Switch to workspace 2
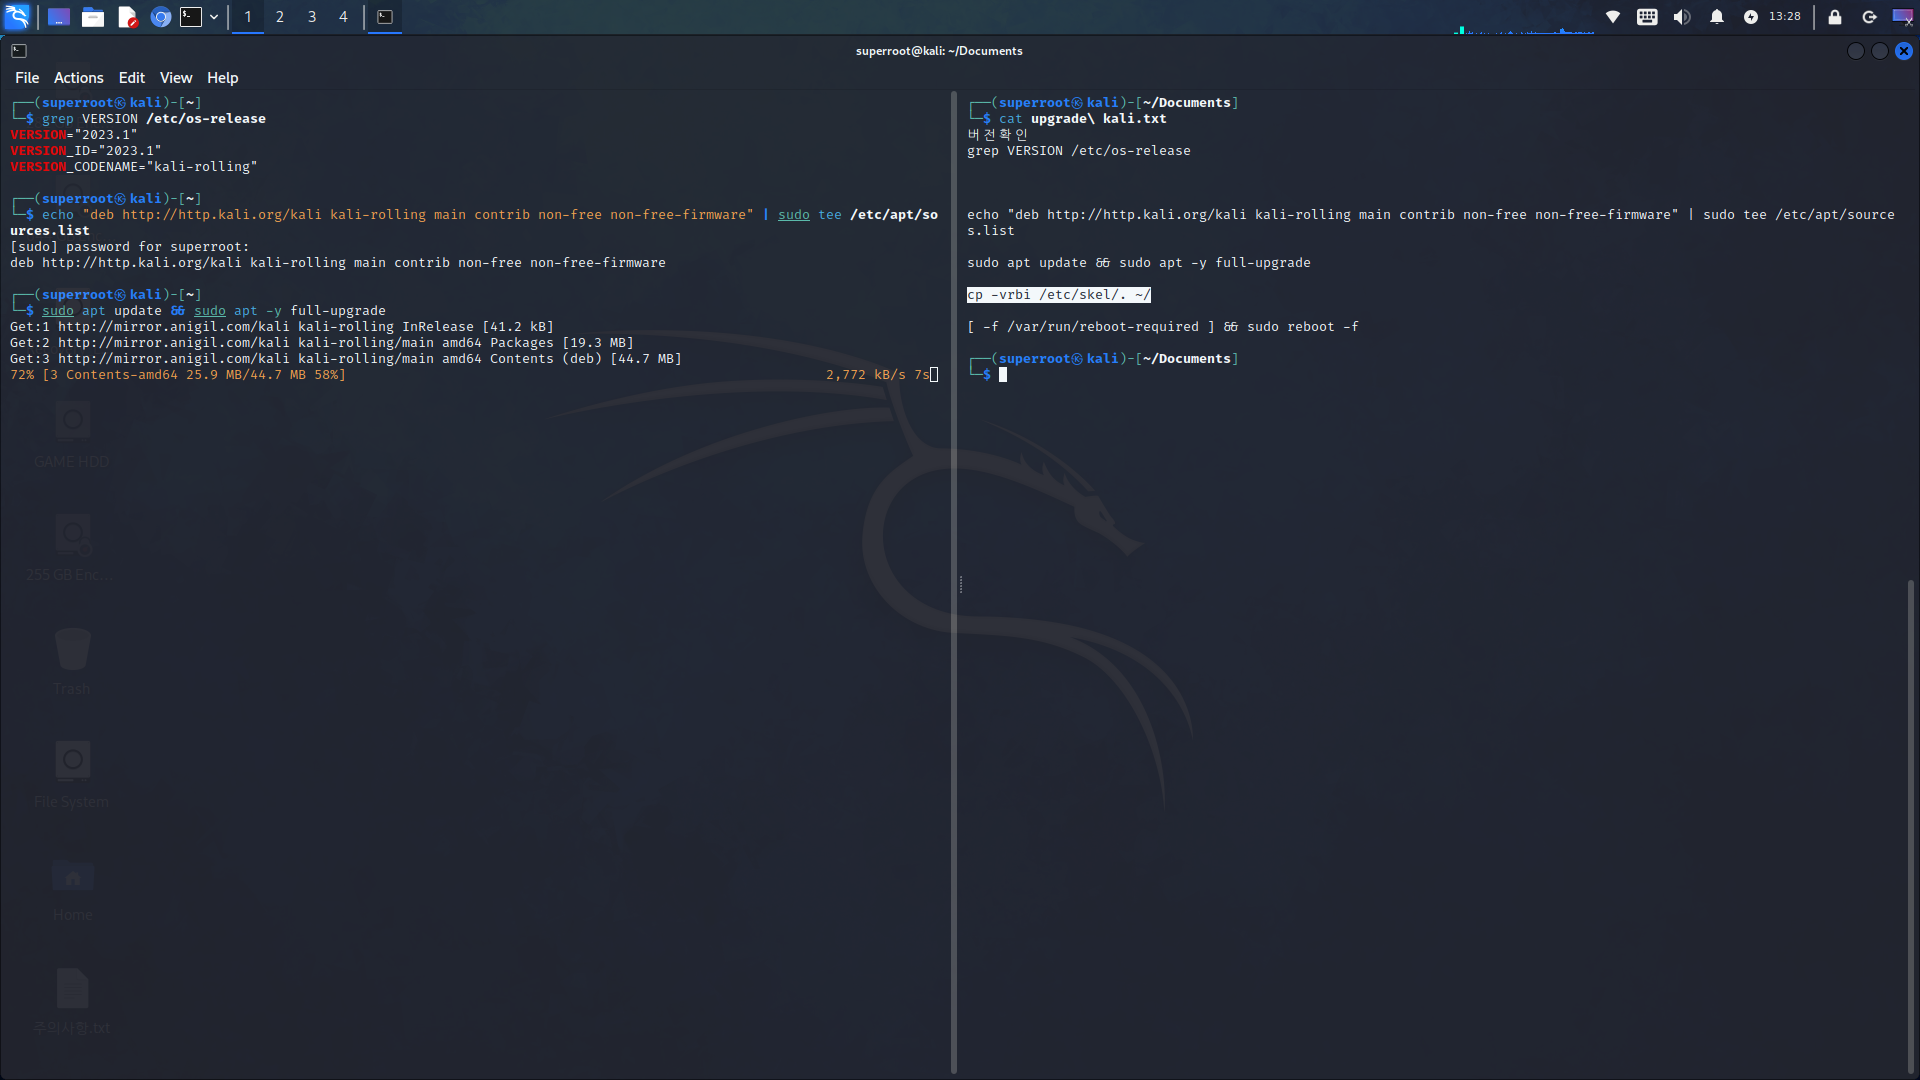The image size is (1920, 1080). click(280, 17)
